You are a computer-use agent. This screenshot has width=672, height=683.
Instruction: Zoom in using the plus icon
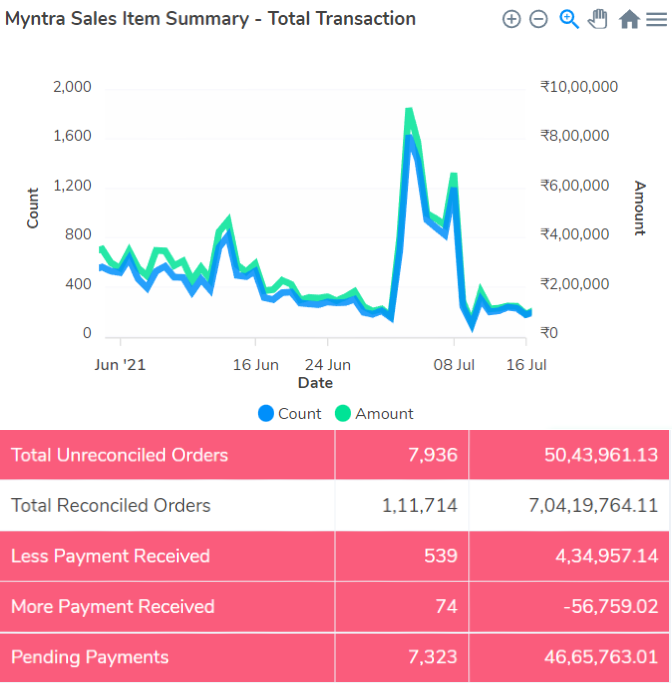(x=511, y=19)
